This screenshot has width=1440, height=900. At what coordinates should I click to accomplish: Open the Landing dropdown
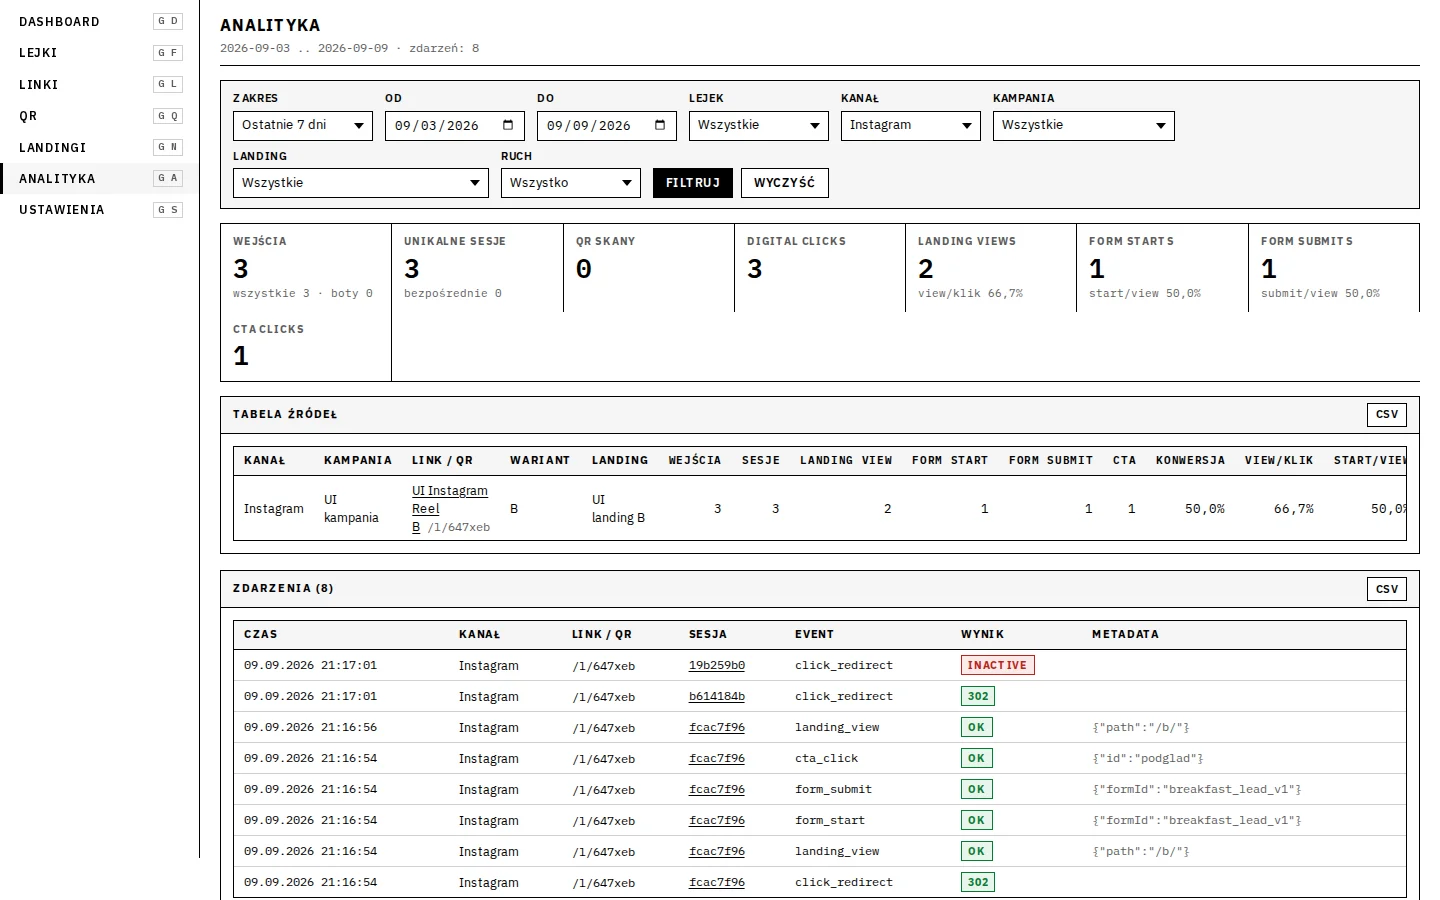point(361,183)
